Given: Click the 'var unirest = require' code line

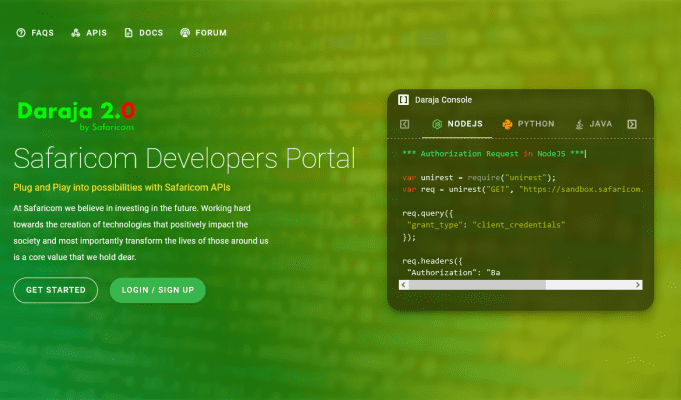Looking at the screenshot, I should coord(479,178).
